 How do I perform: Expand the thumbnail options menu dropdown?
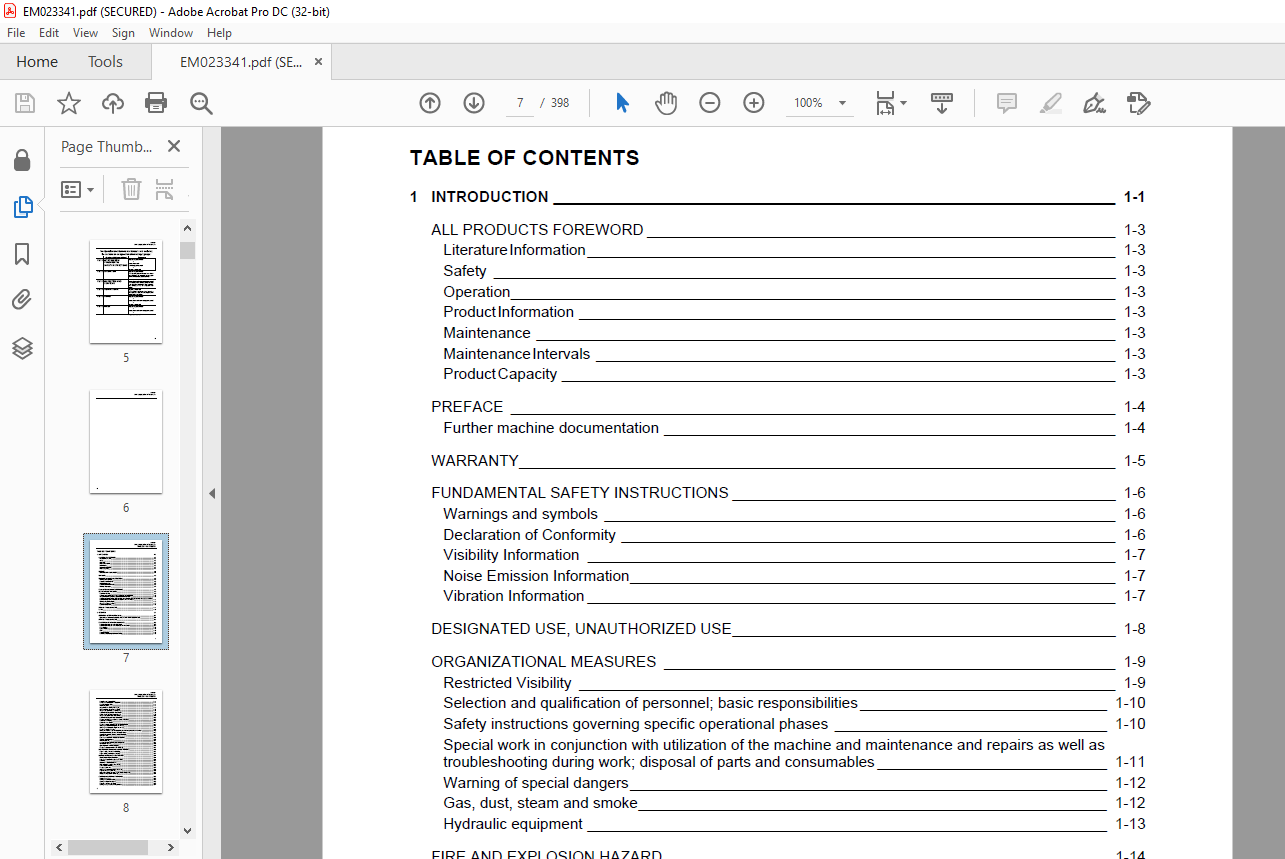click(x=78, y=190)
